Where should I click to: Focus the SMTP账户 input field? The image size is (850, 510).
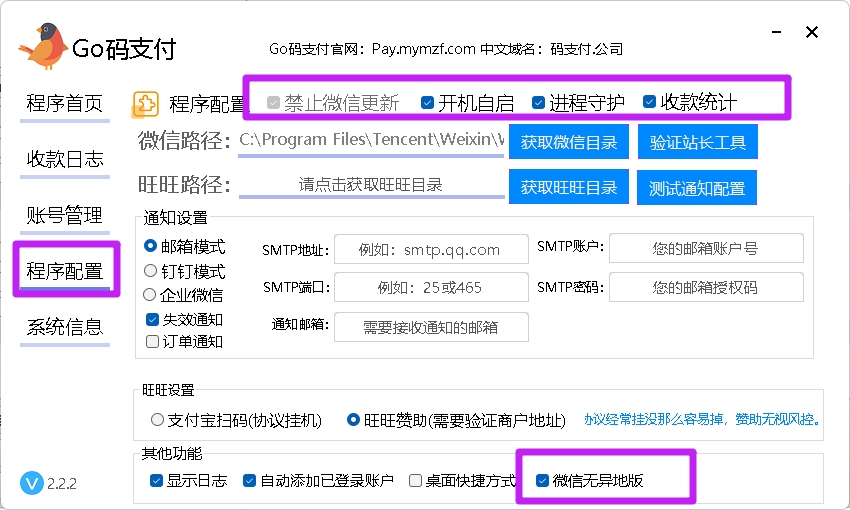tap(706, 249)
